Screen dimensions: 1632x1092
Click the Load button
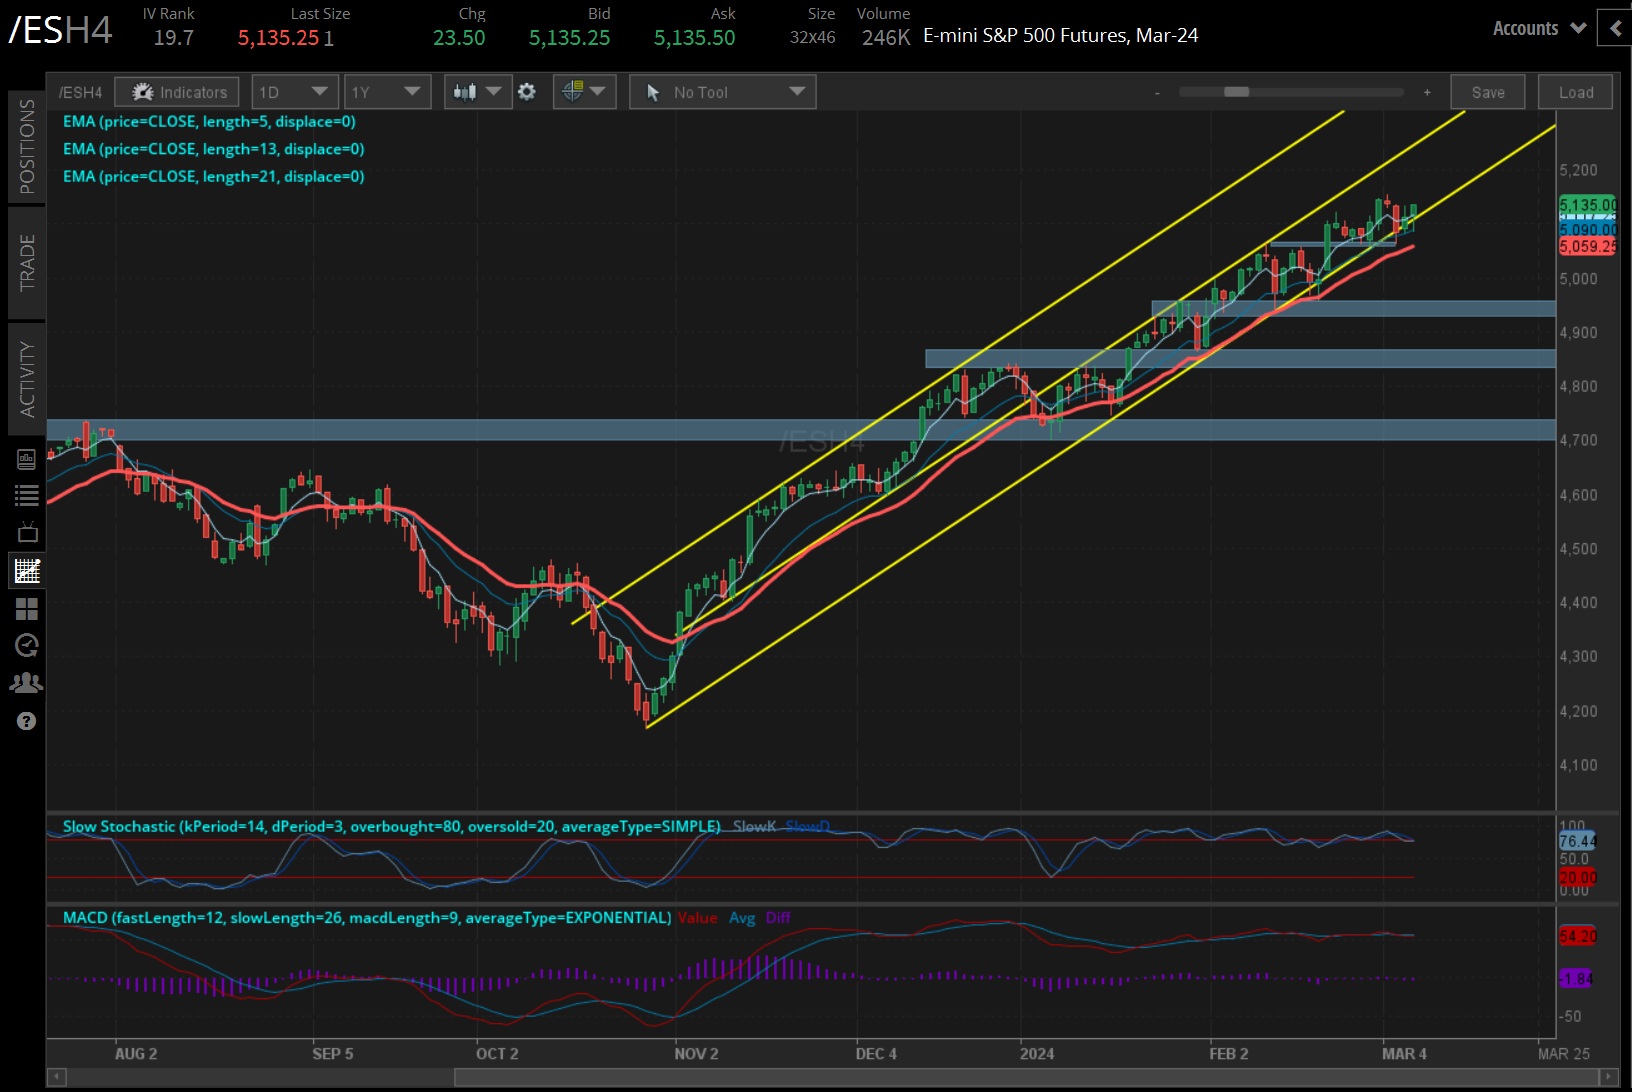[x=1575, y=91]
